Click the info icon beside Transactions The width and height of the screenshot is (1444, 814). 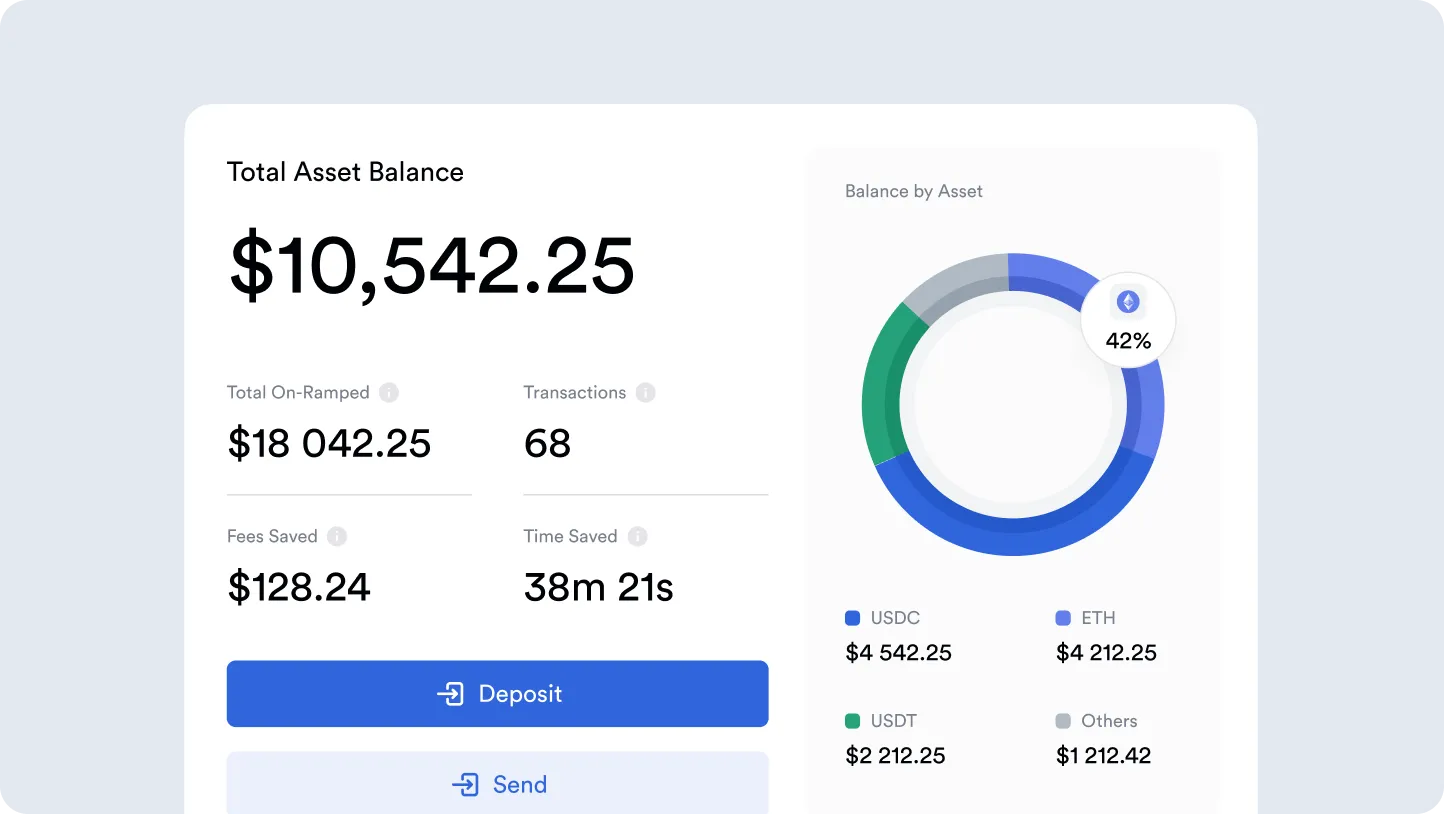pyautogui.click(x=647, y=392)
